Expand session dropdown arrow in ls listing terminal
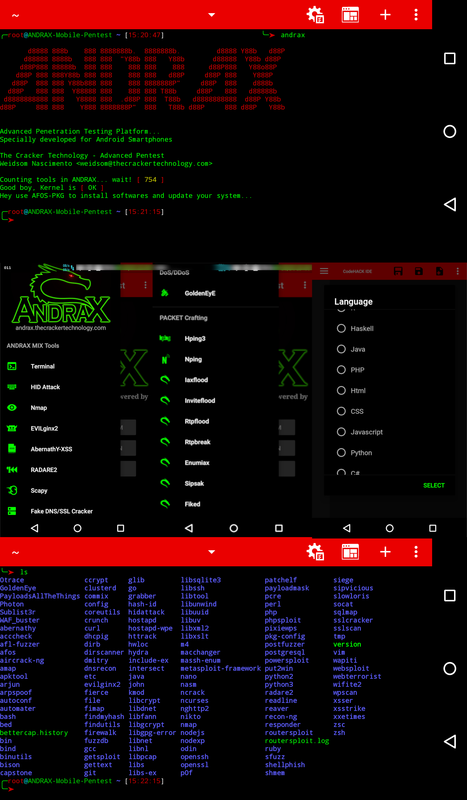 click(212, 552)
